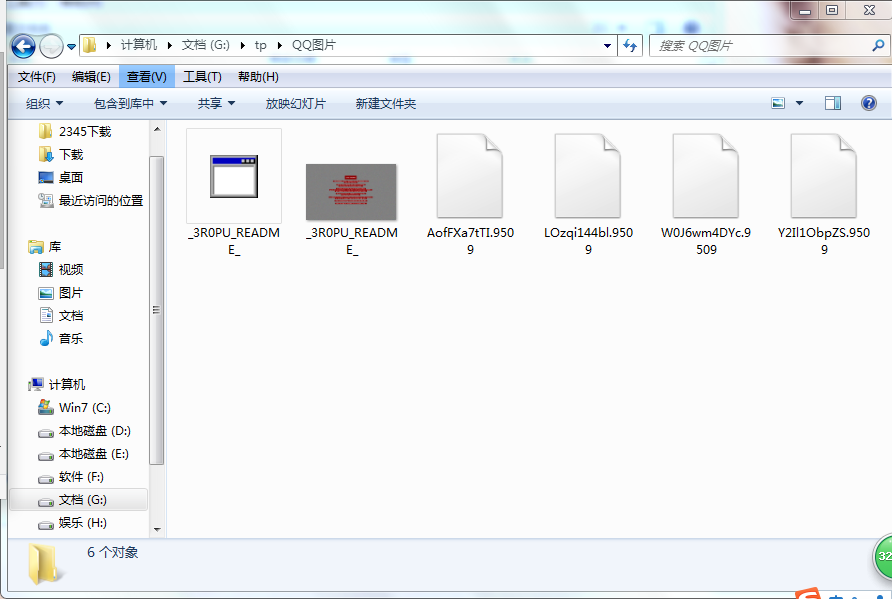
Task: Click the greyed Forward navigation arrow
Action: pyautogui.click(x=51, y=47)
